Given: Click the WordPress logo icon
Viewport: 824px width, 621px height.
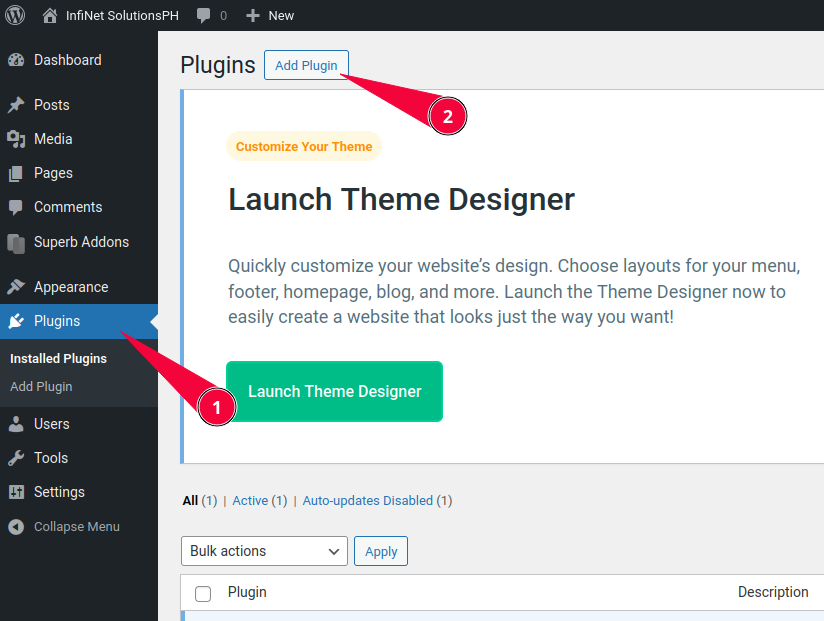Looking at the screenshot, I should [16, 15].
